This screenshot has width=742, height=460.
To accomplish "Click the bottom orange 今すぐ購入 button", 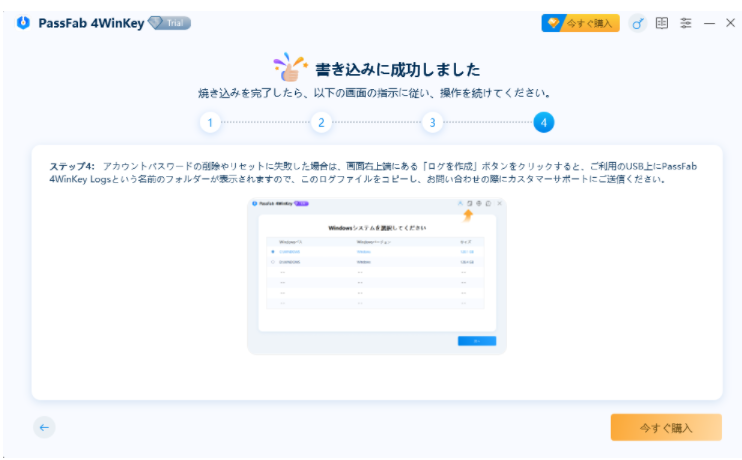I will click(666, 427).
